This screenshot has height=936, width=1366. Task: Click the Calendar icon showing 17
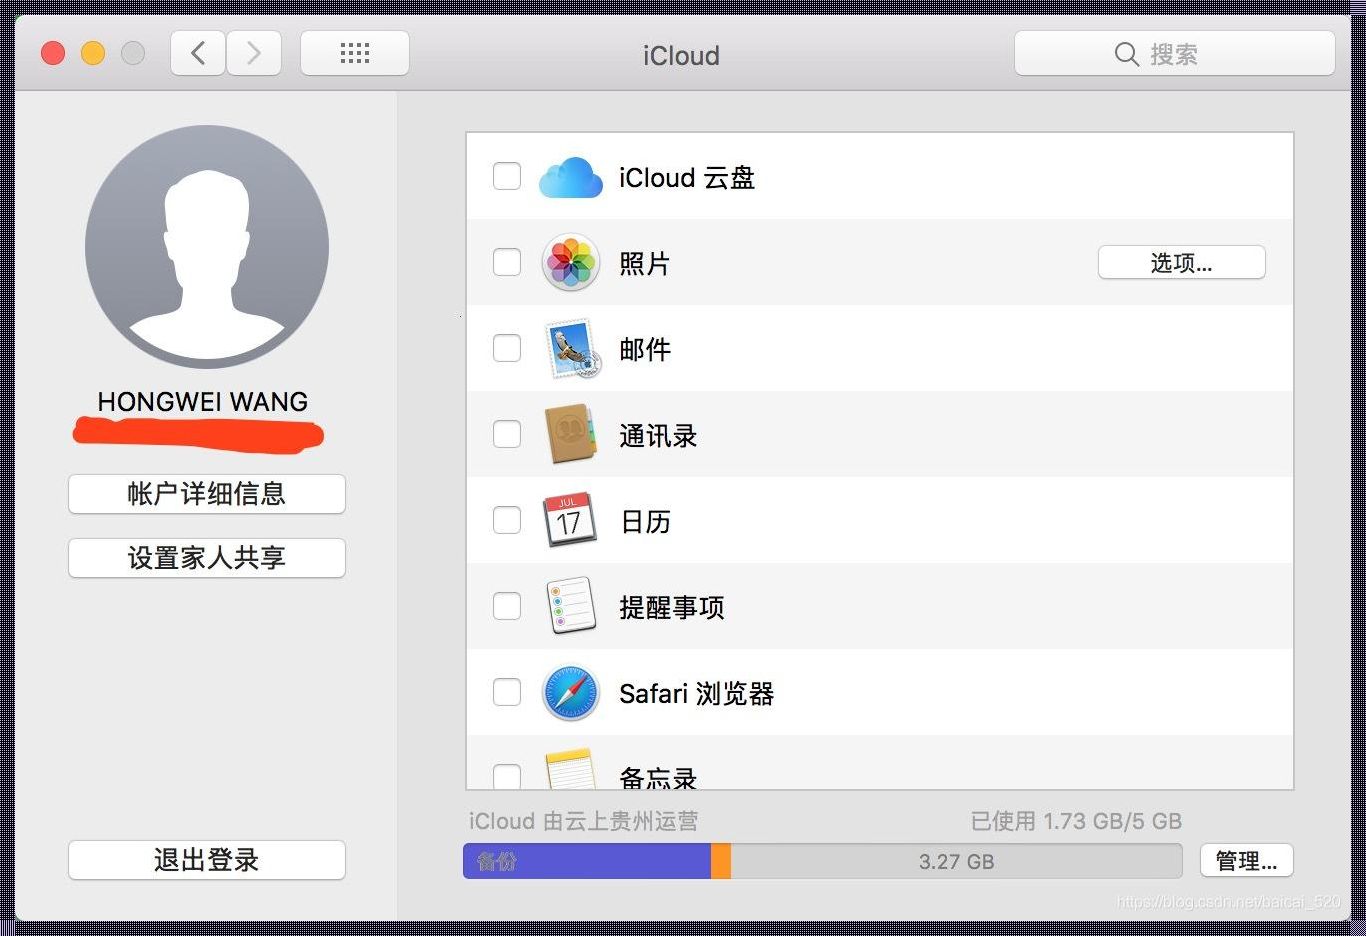pyautogui.click(x=569, y=520)
